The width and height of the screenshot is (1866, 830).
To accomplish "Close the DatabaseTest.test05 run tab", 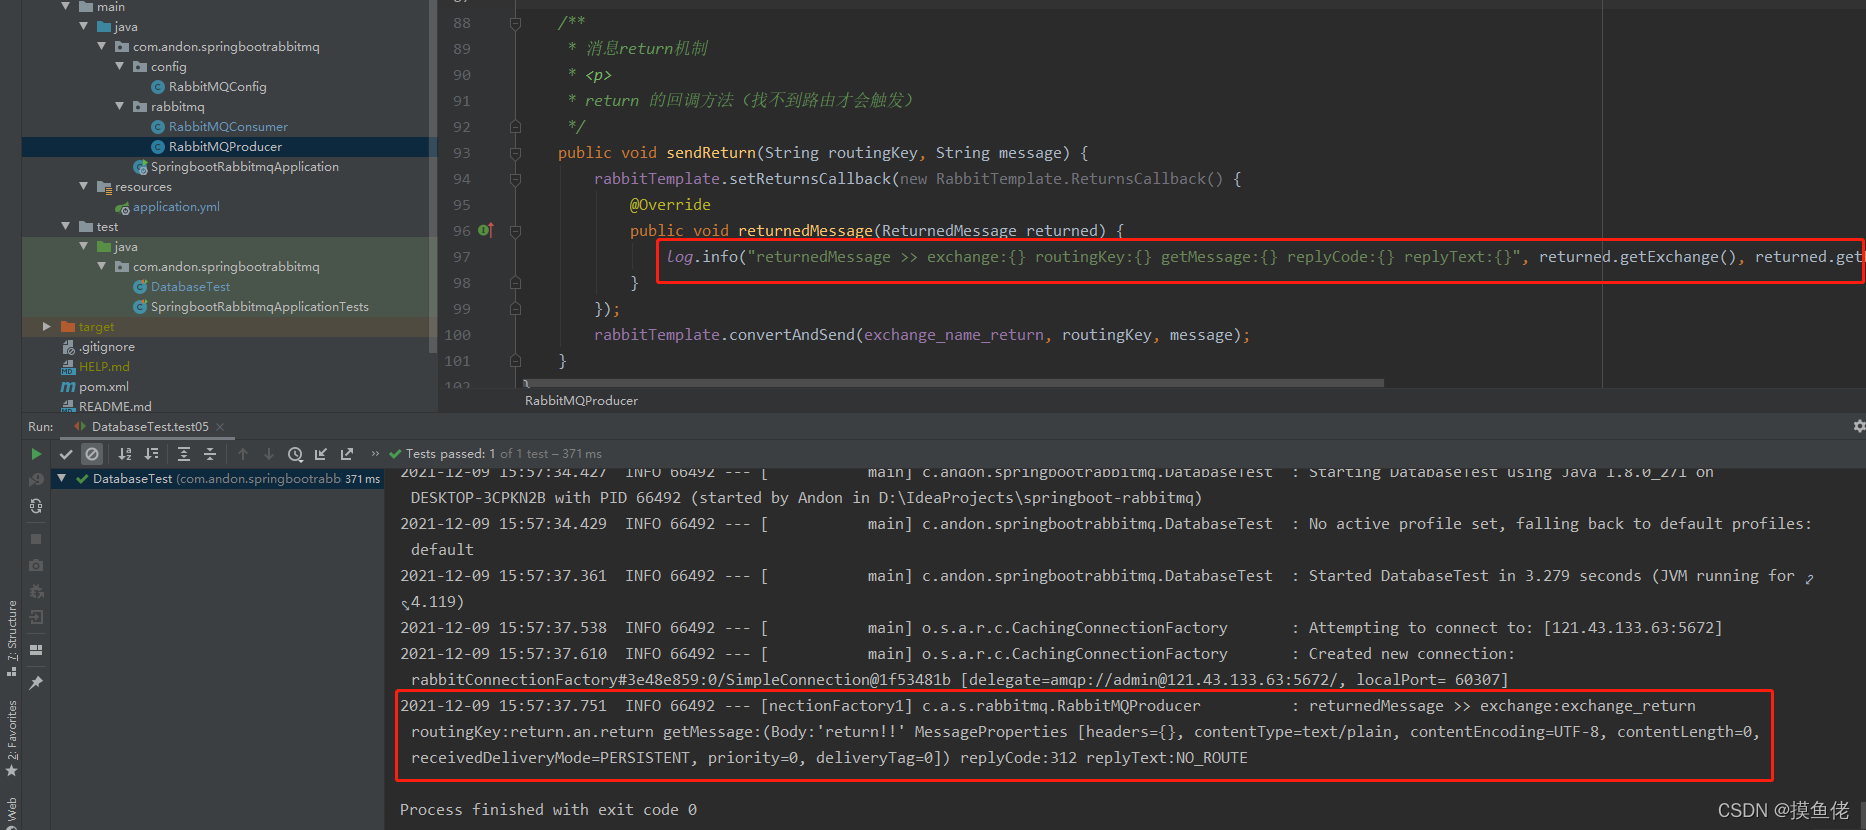I will click(220, 427).
